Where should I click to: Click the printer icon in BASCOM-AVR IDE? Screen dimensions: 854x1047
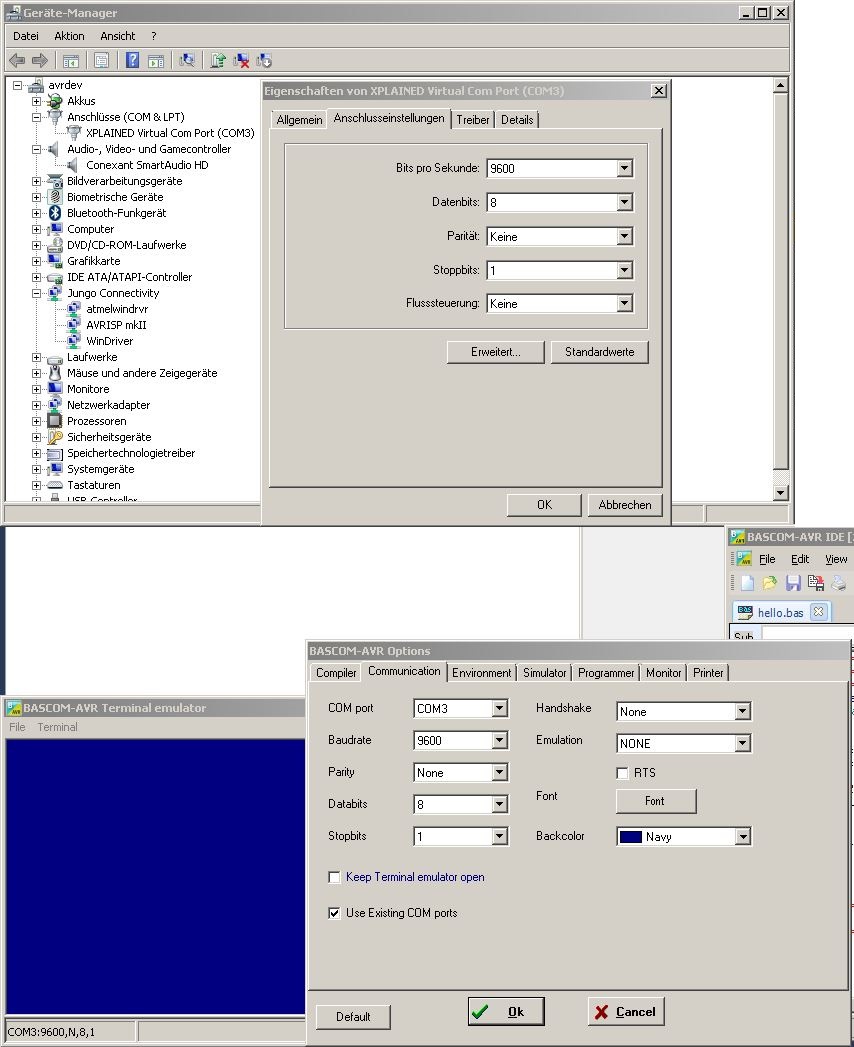tap(839, 583)
